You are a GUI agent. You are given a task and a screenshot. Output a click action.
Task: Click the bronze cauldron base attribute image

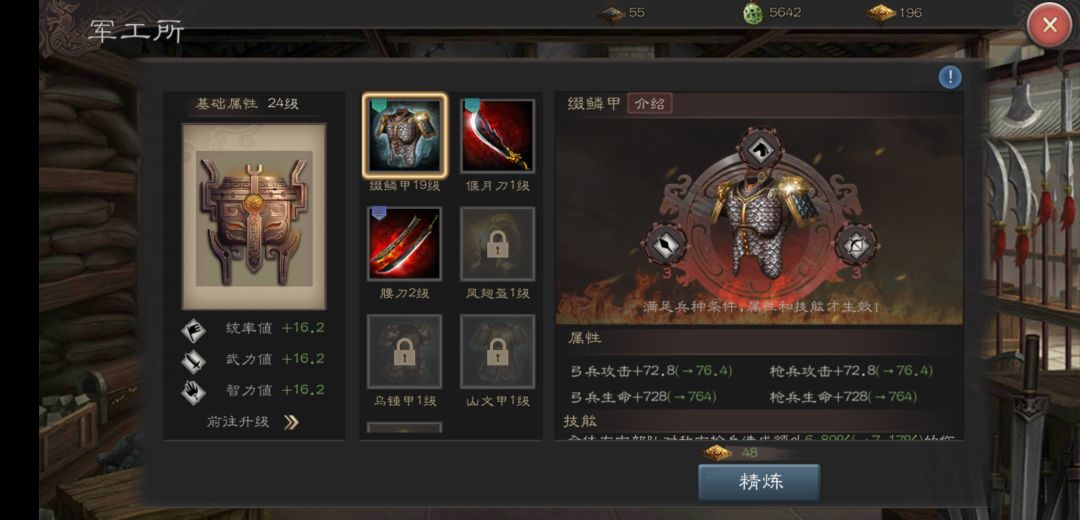point(253,217)
